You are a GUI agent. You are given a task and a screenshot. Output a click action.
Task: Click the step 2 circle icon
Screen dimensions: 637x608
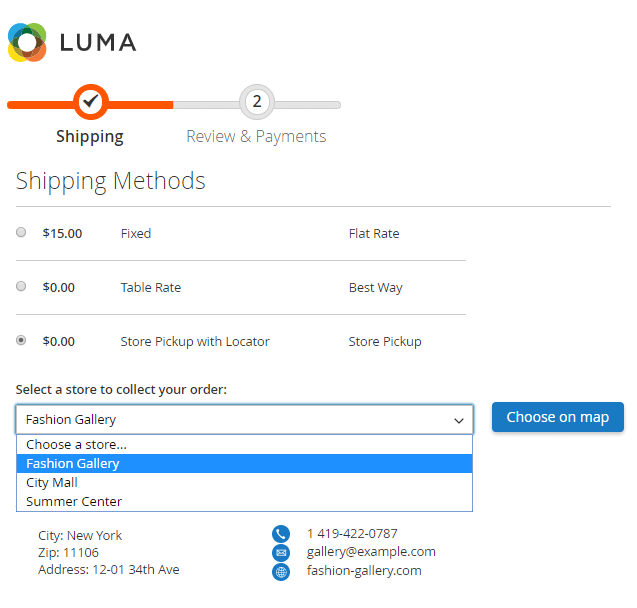[x=257, y=101]
